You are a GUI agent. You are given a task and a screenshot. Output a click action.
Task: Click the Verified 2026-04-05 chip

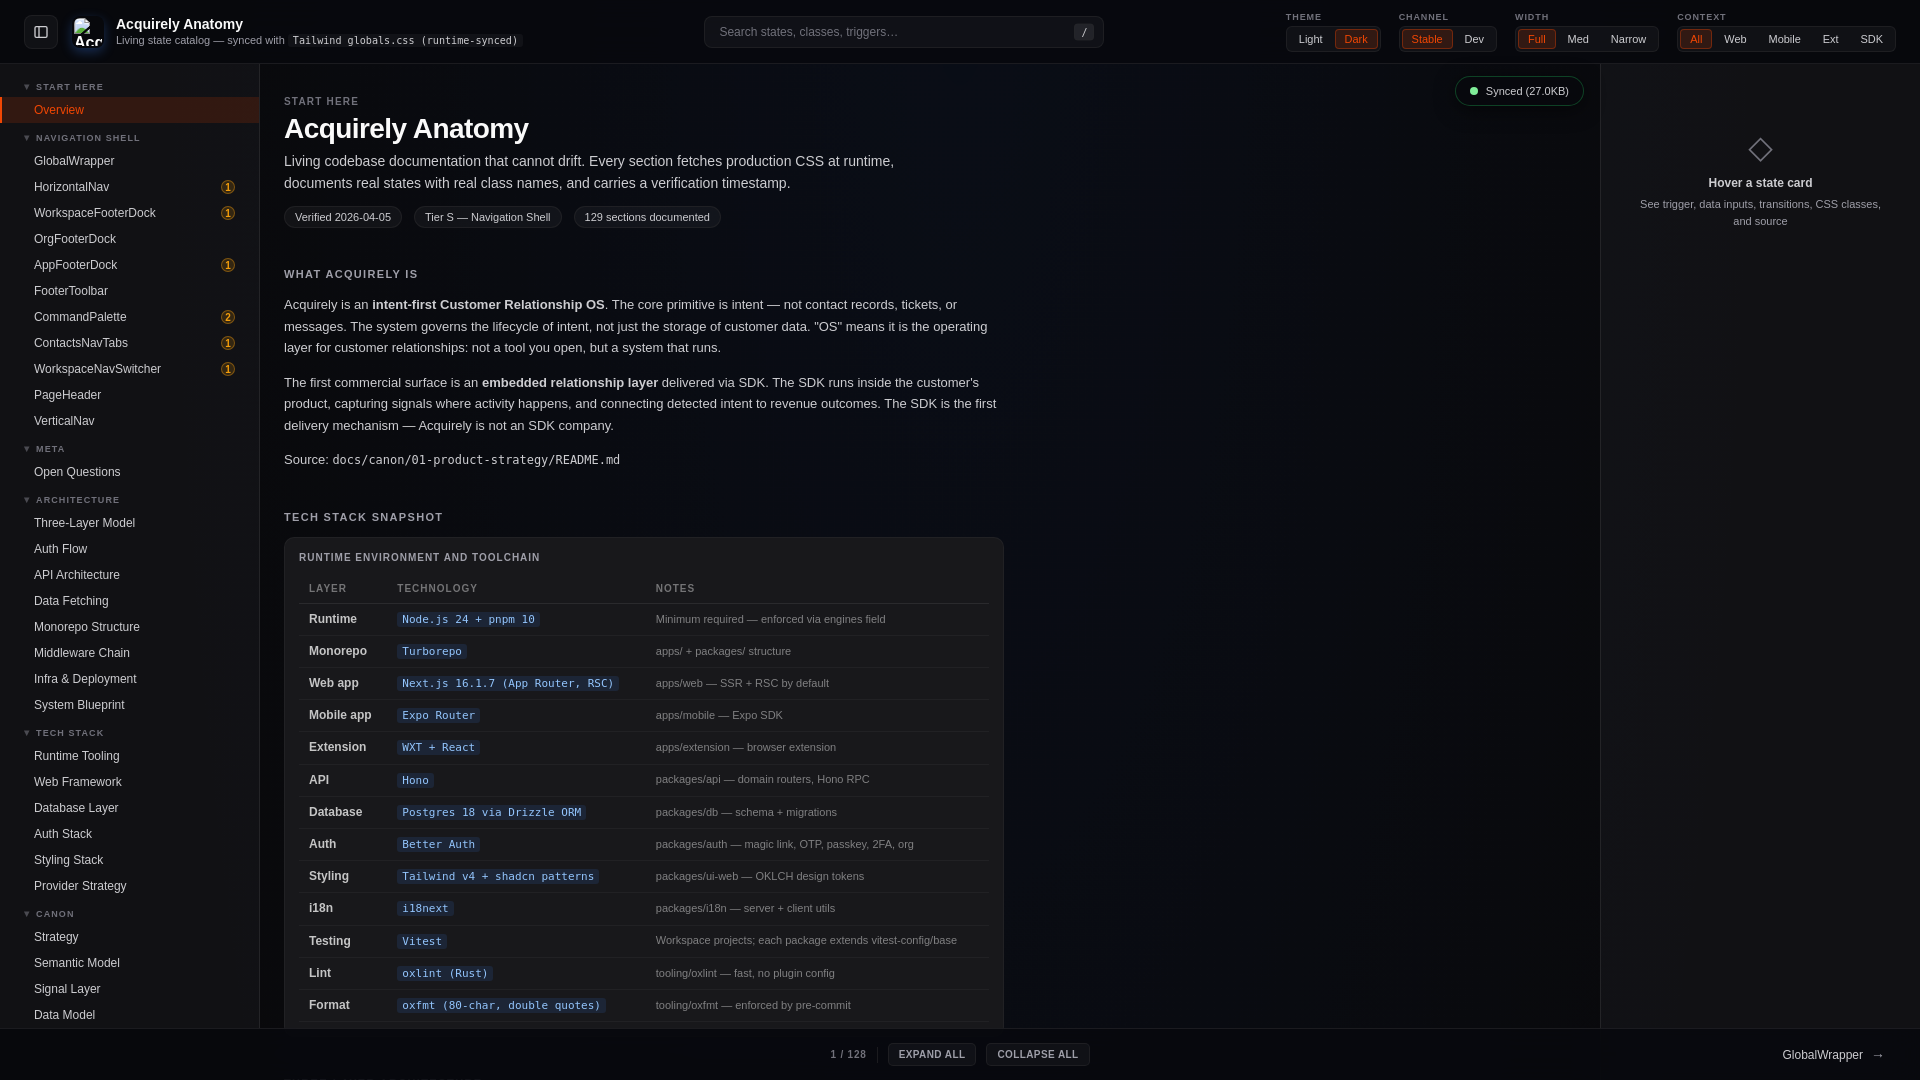pyautogui.click(x=343, y=217)
